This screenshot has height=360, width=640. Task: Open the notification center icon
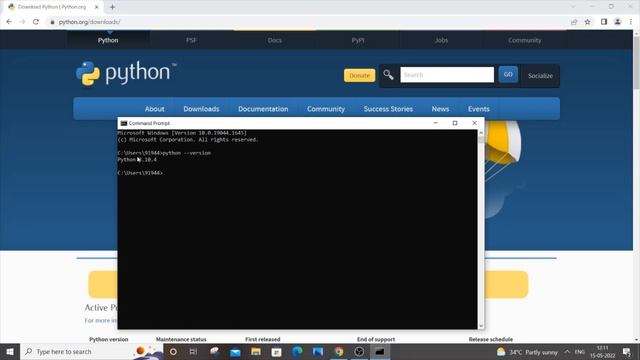coord(627,352)
